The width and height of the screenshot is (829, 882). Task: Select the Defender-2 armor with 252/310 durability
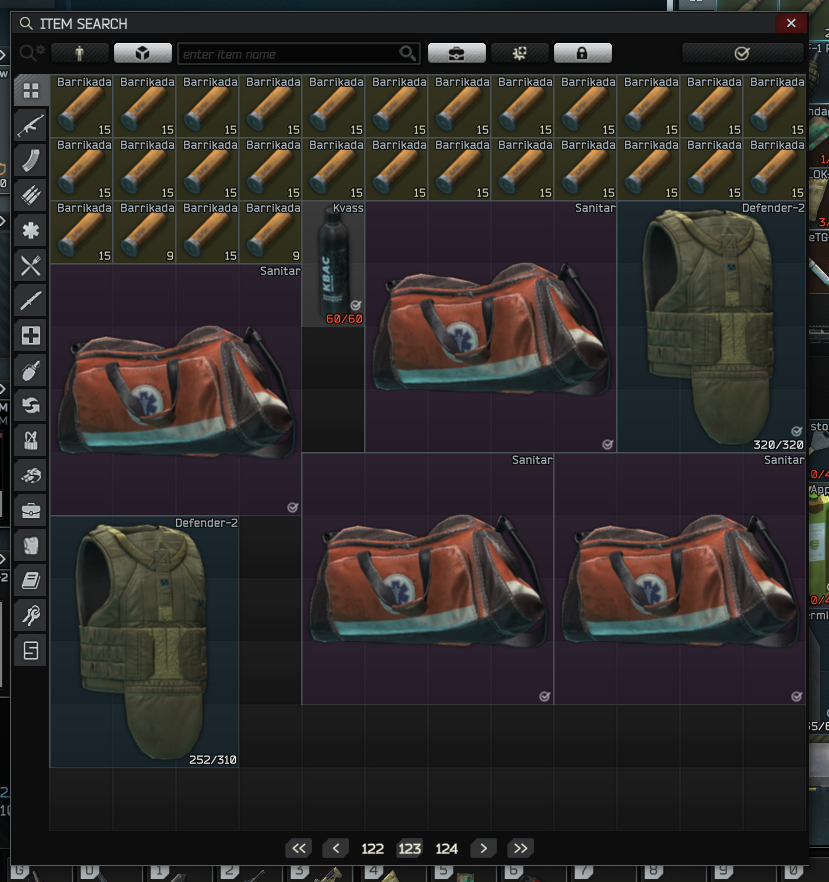pyautogui.click(x=145, y=642)
